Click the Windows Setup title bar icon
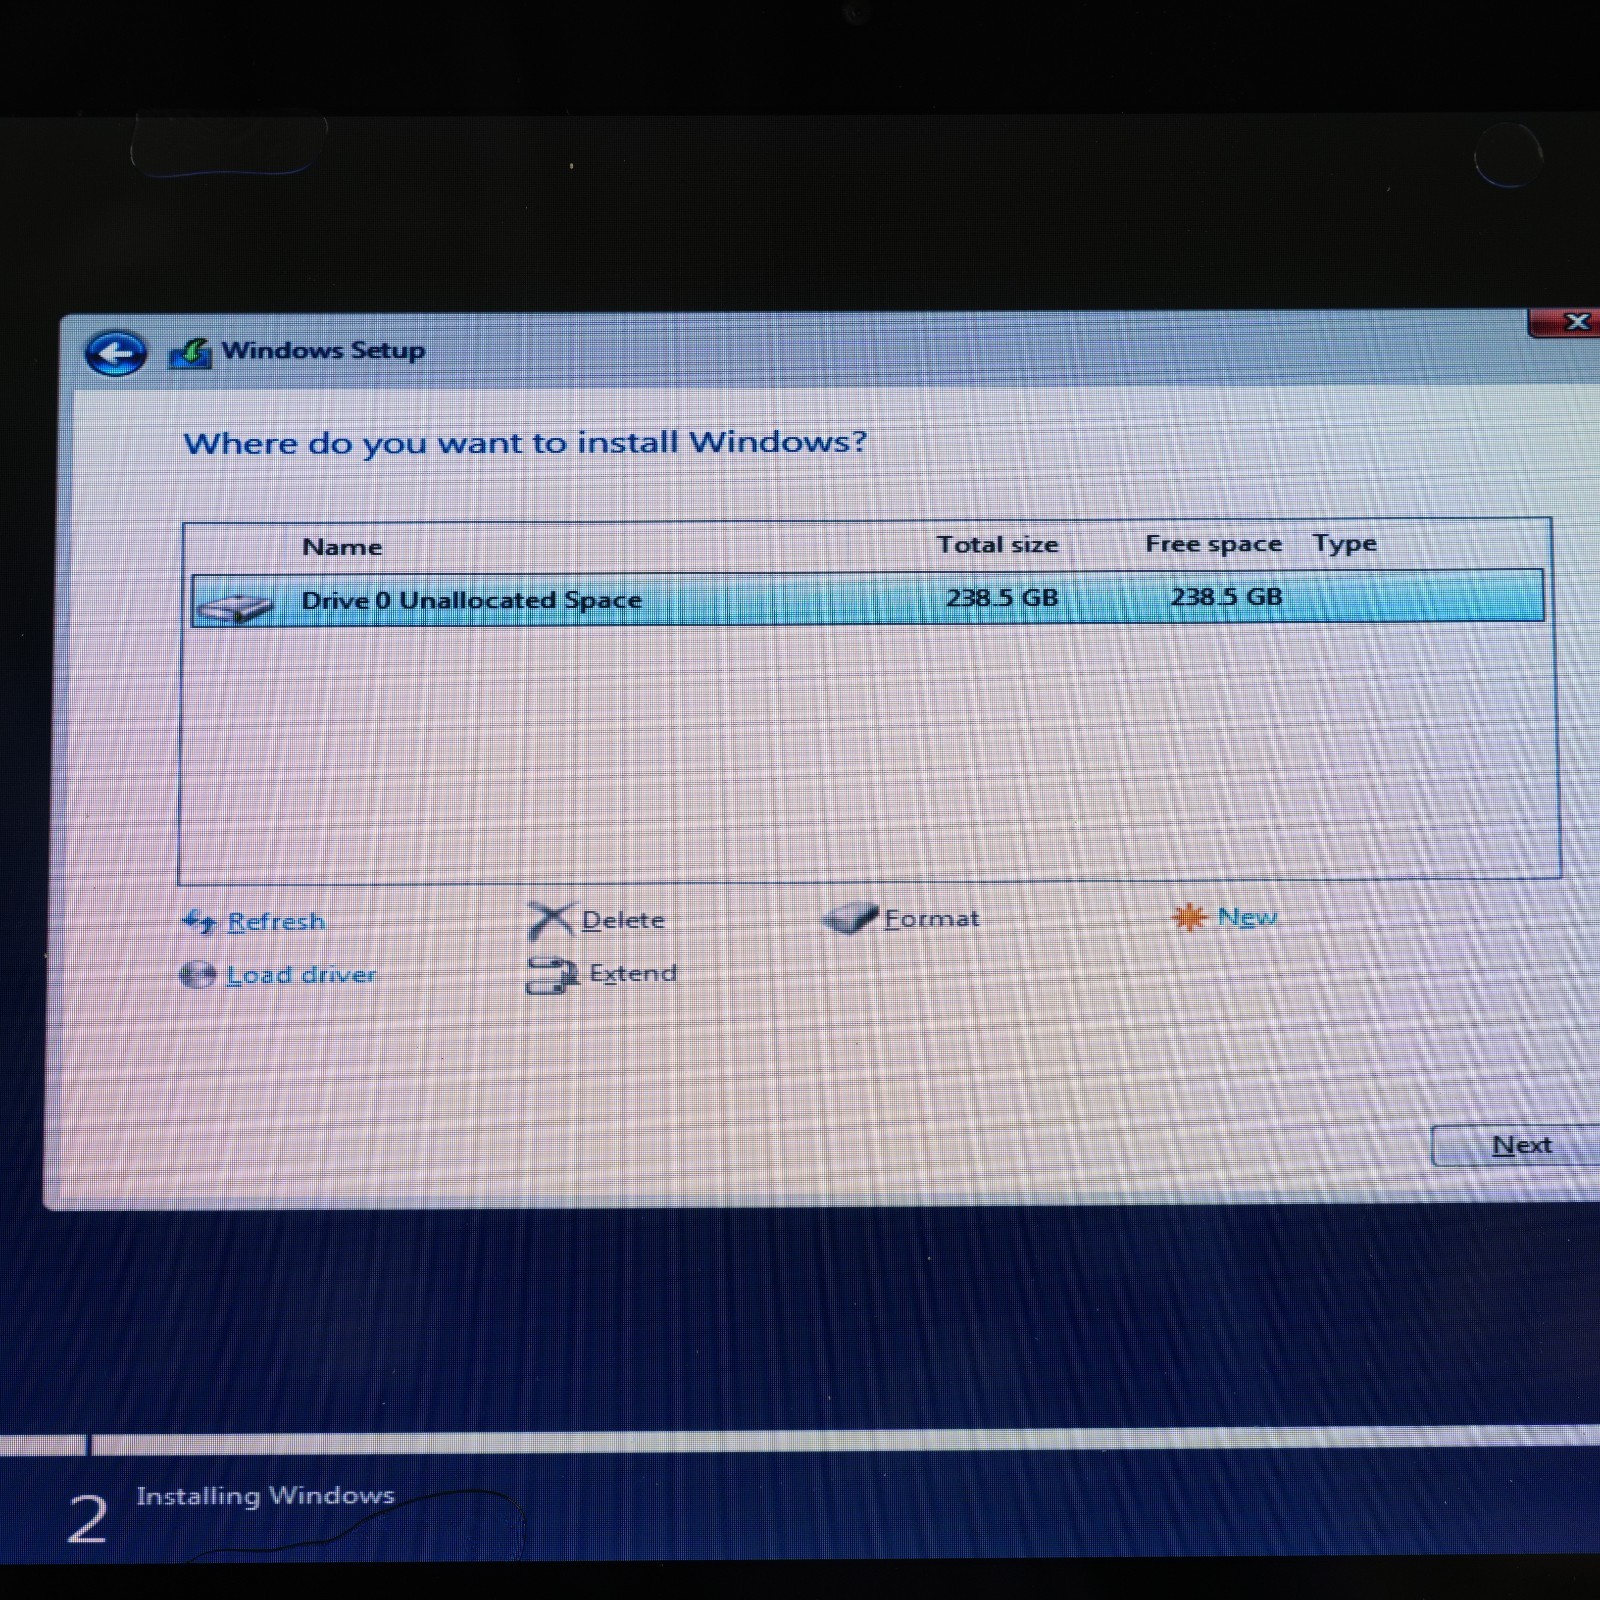The width and height of the screenshot is (1600, 1600). (x=190, y=352)
